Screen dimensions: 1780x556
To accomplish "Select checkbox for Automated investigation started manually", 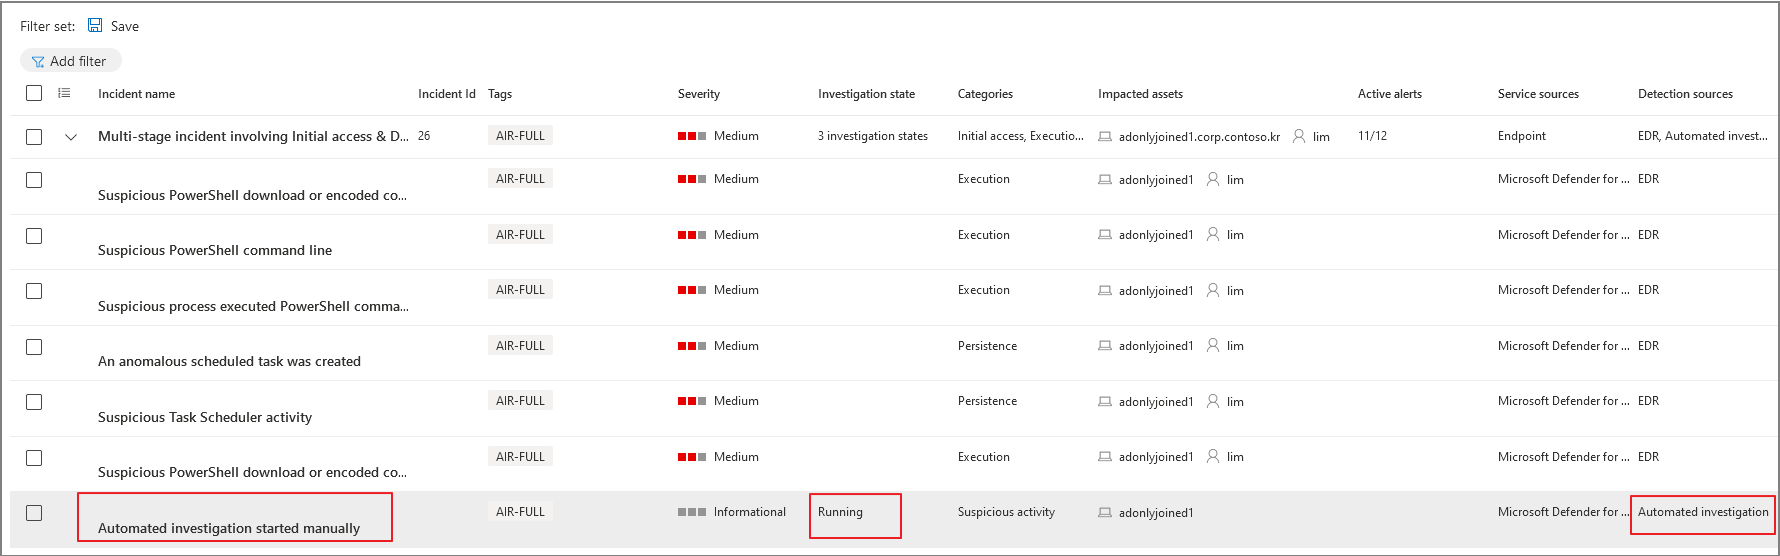I will (x=34, y=513).
